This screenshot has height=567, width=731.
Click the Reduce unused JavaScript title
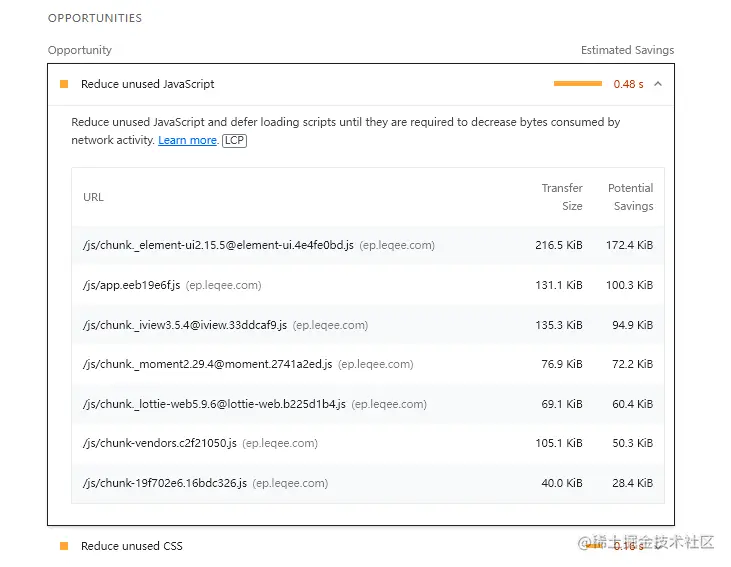coord(147,84)
